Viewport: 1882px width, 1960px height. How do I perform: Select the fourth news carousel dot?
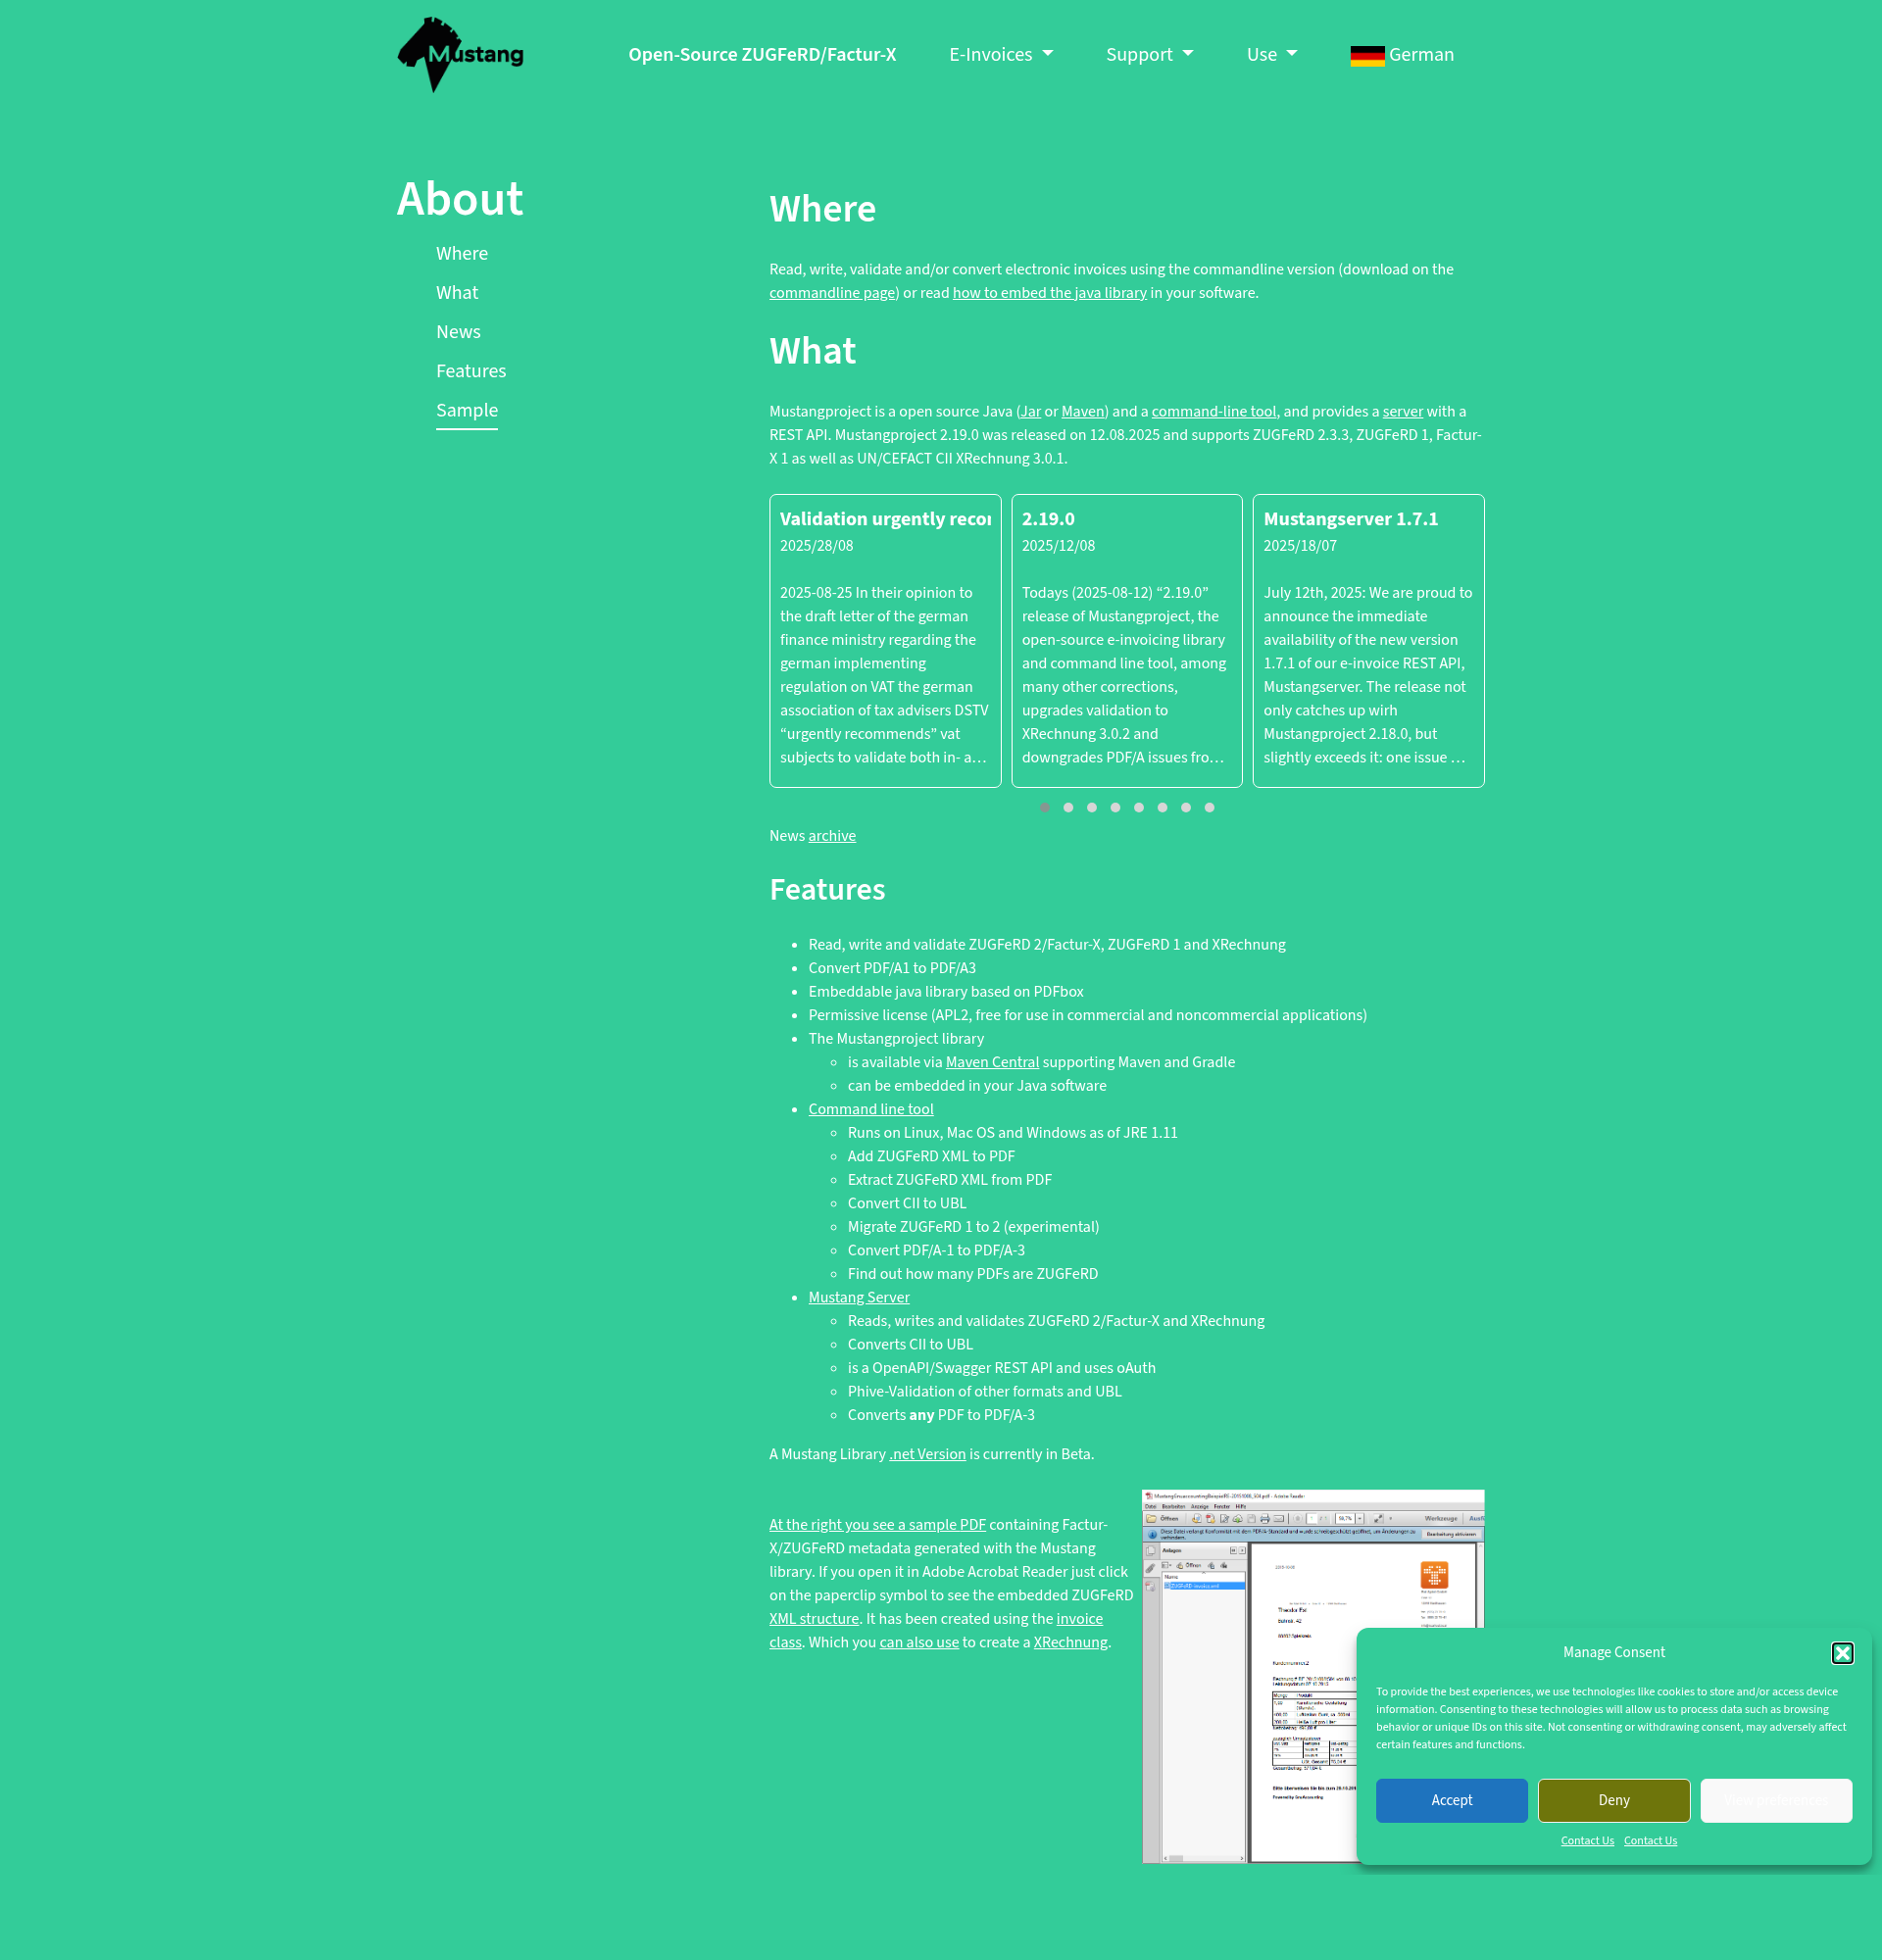click(1115, 807)
